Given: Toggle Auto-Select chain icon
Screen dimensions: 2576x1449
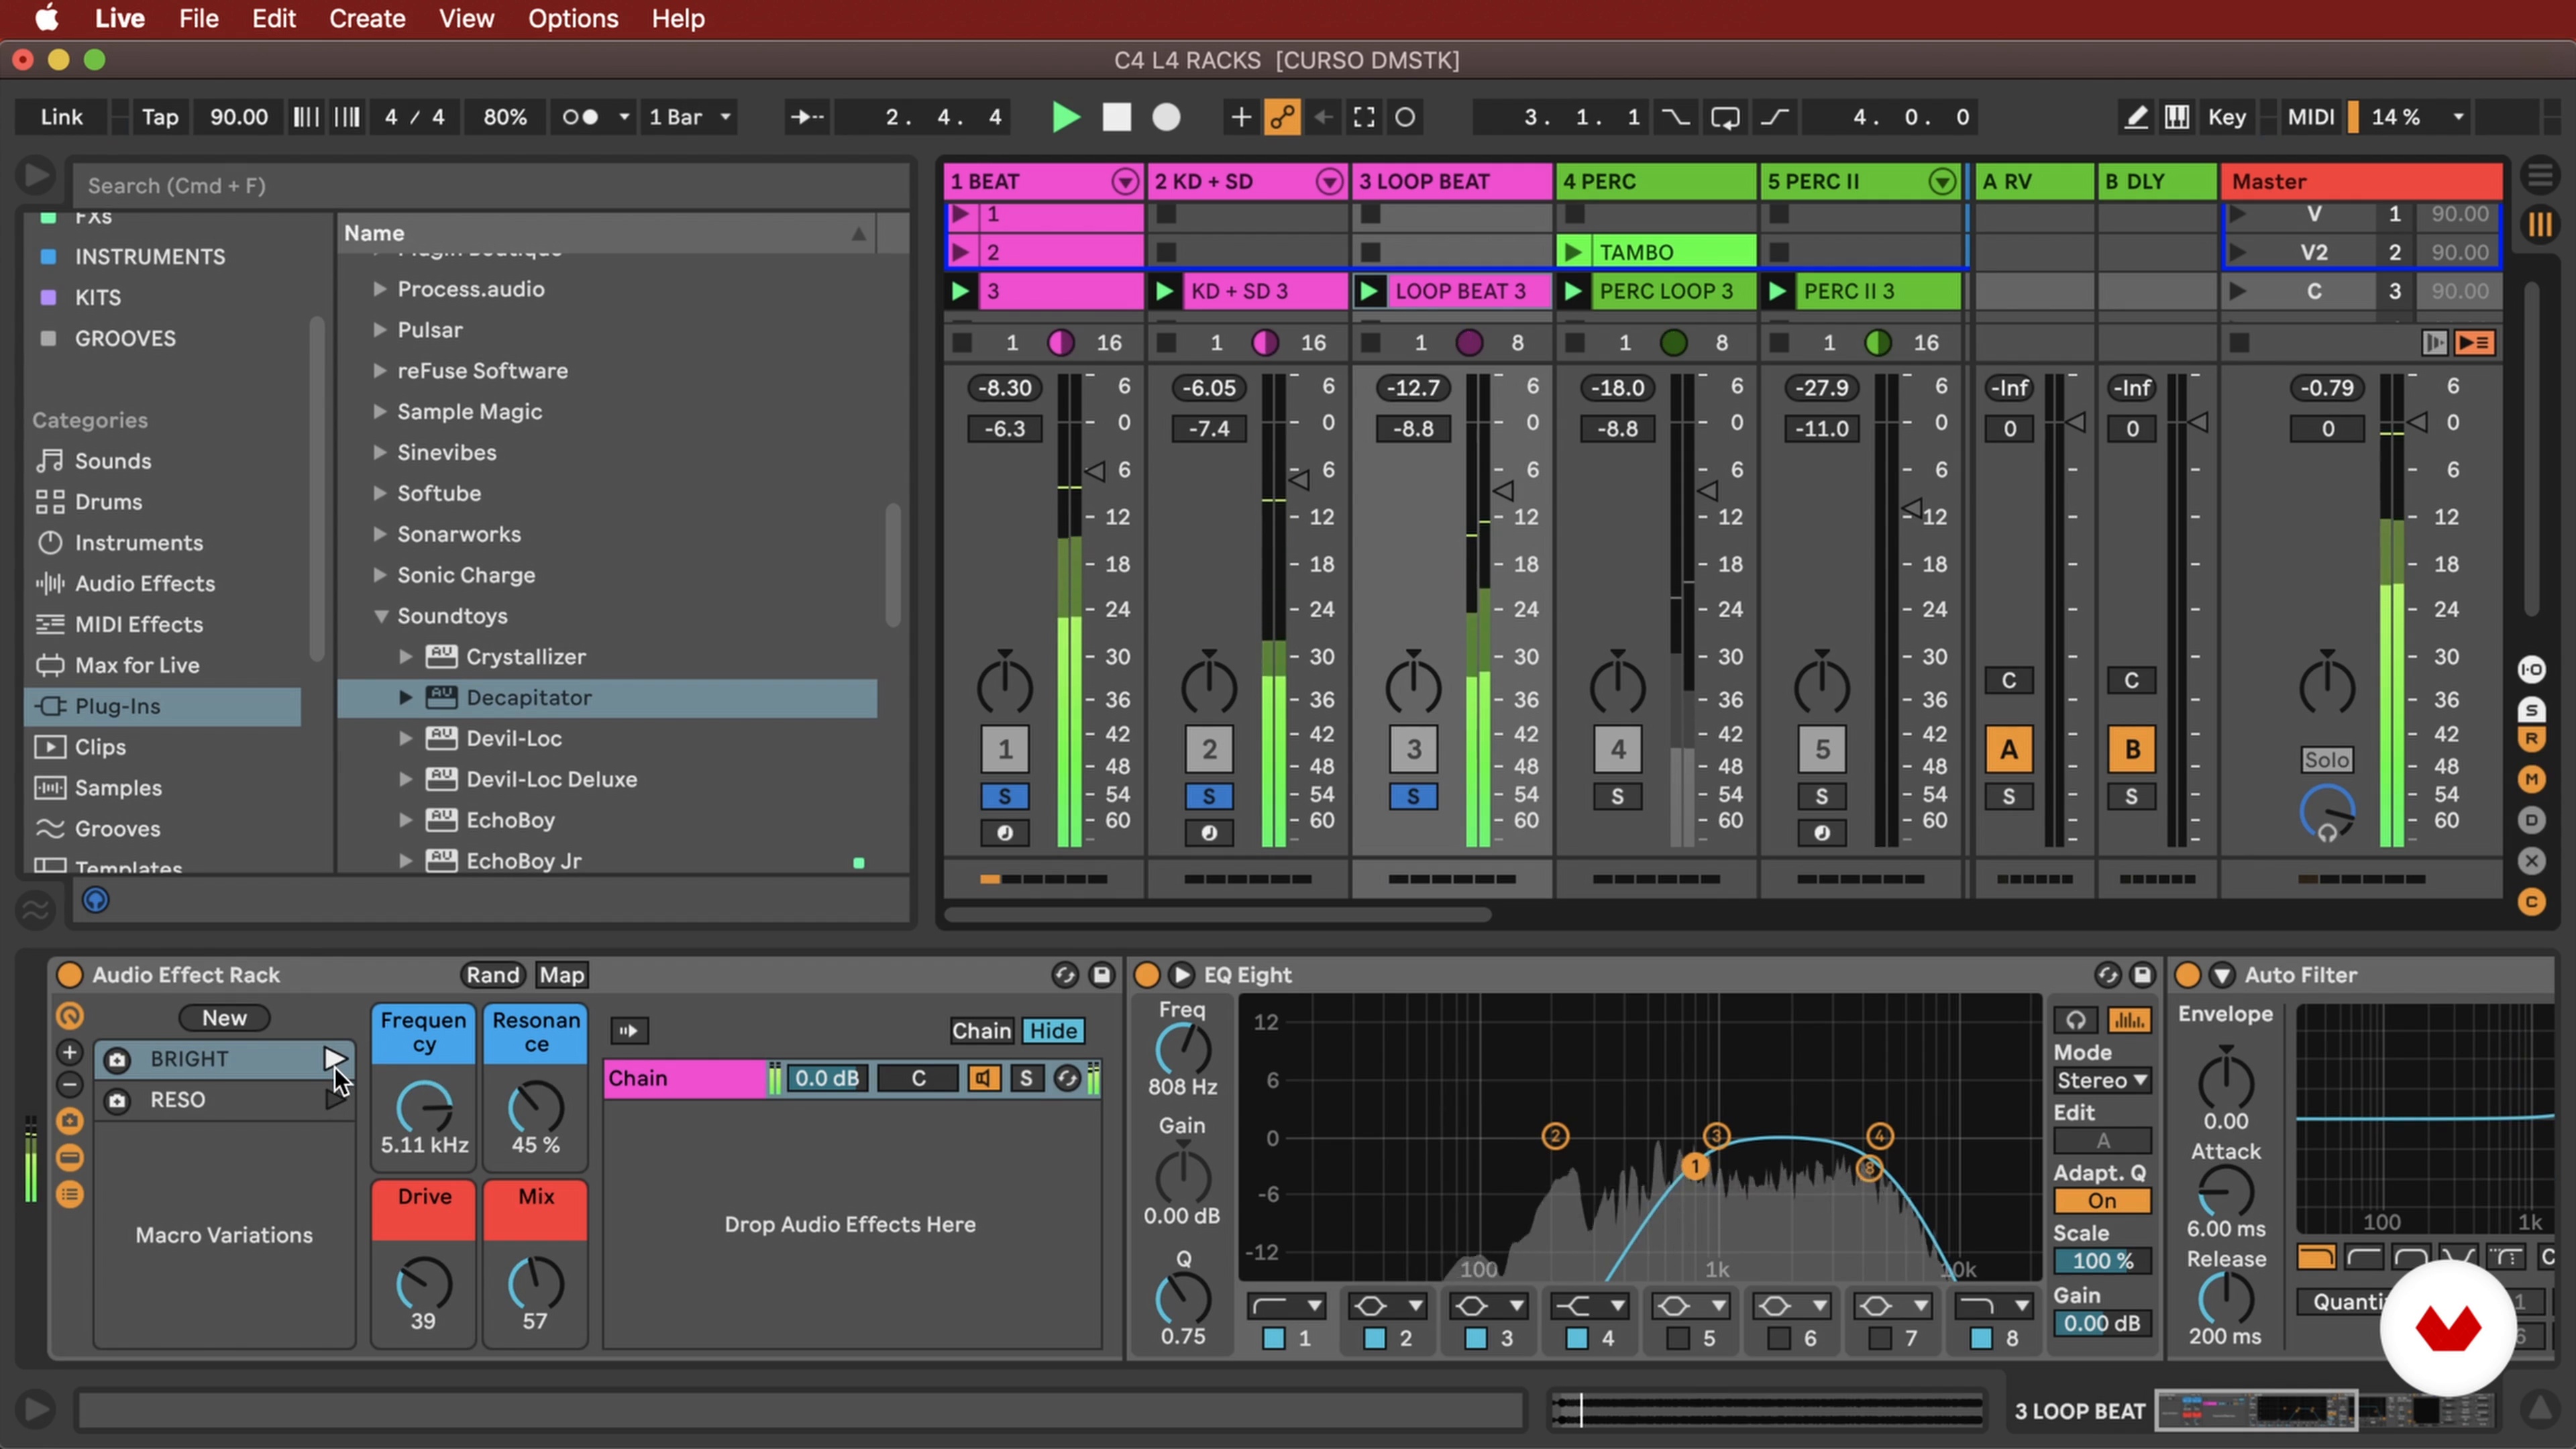Looking at the screenshot, I should 629,1030.
